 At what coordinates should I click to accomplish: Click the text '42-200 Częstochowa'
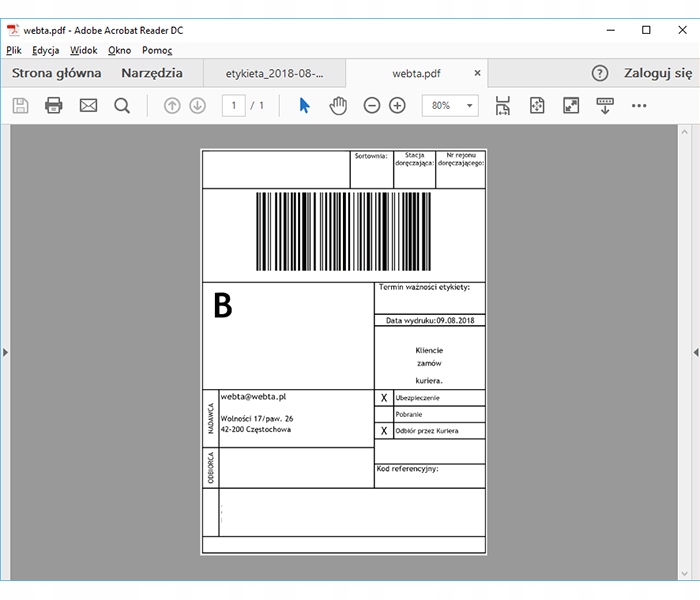pyautogui.click(x=256, y=429)
